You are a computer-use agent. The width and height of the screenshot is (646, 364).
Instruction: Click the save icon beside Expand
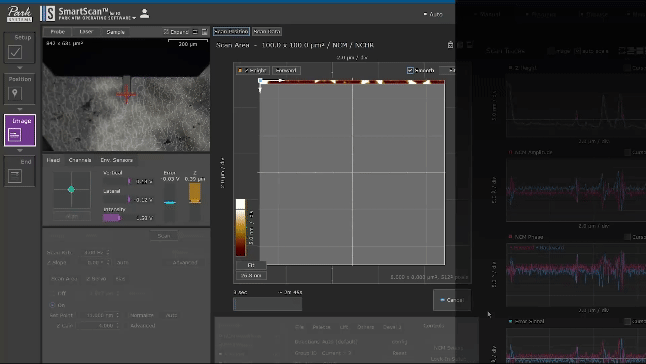[205, 32]
